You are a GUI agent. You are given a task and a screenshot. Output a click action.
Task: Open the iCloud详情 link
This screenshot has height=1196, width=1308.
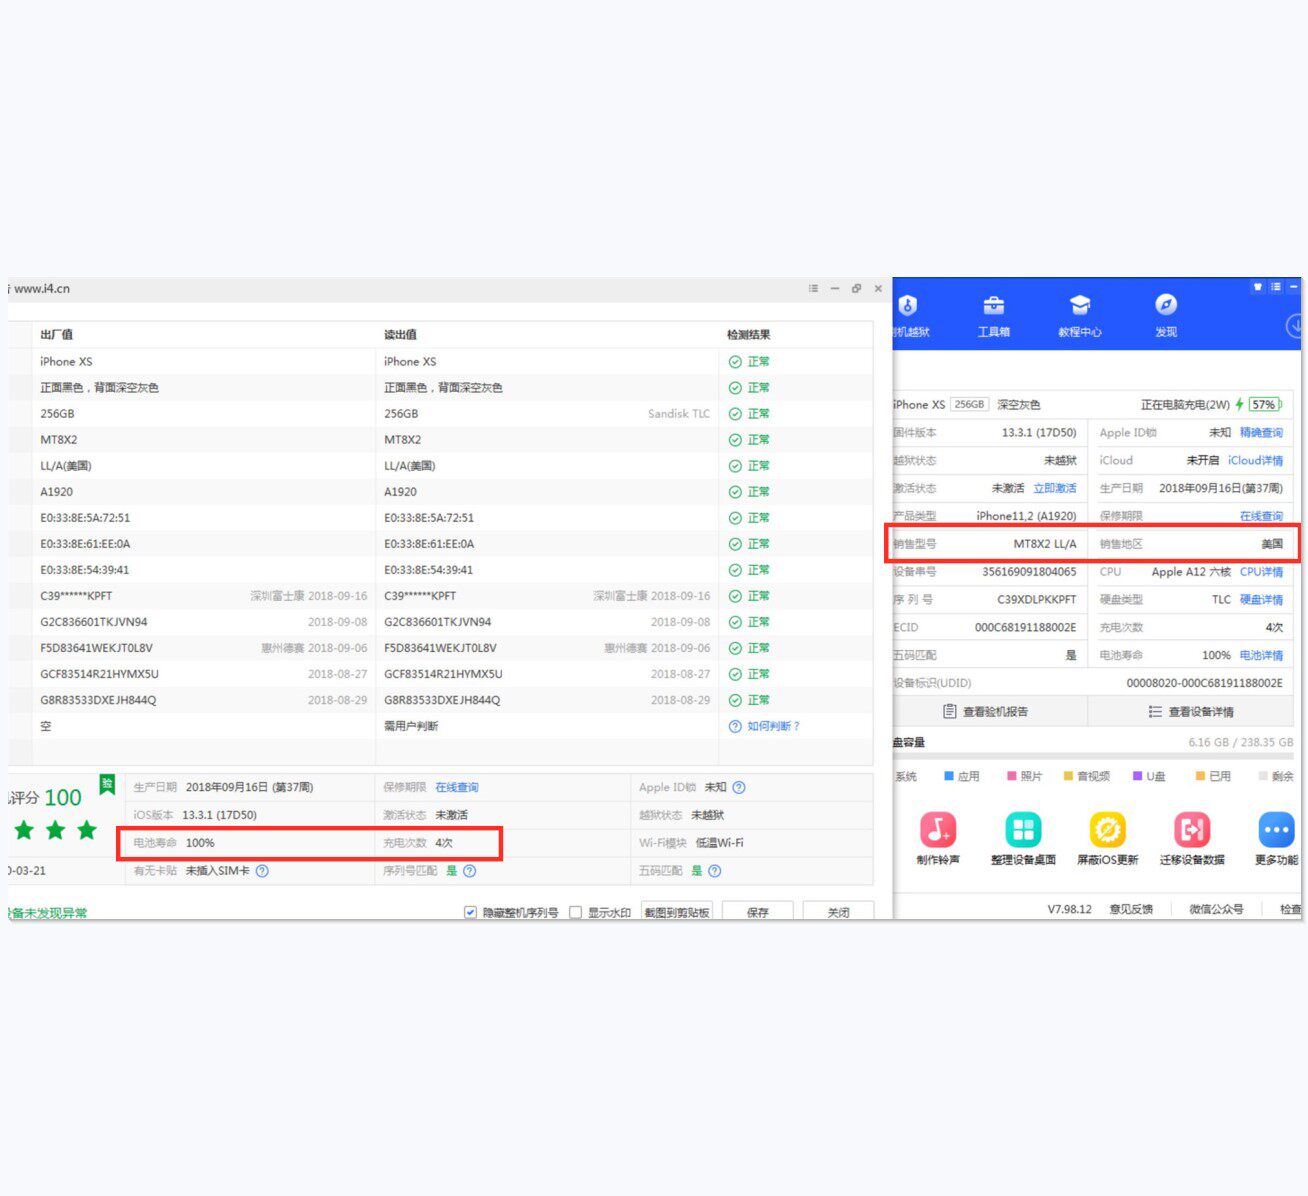1255,461
